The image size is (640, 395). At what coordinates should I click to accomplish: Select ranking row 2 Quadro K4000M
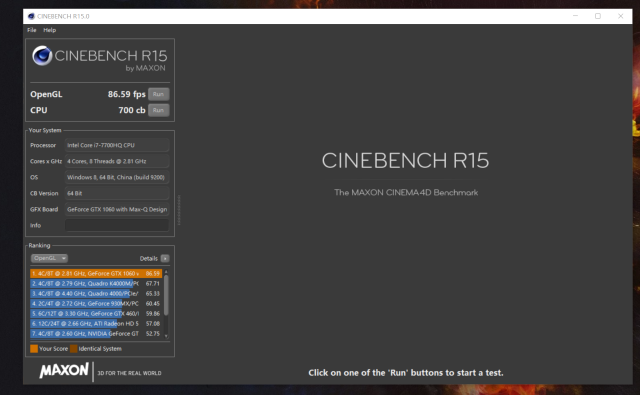[x=96, y=284]
